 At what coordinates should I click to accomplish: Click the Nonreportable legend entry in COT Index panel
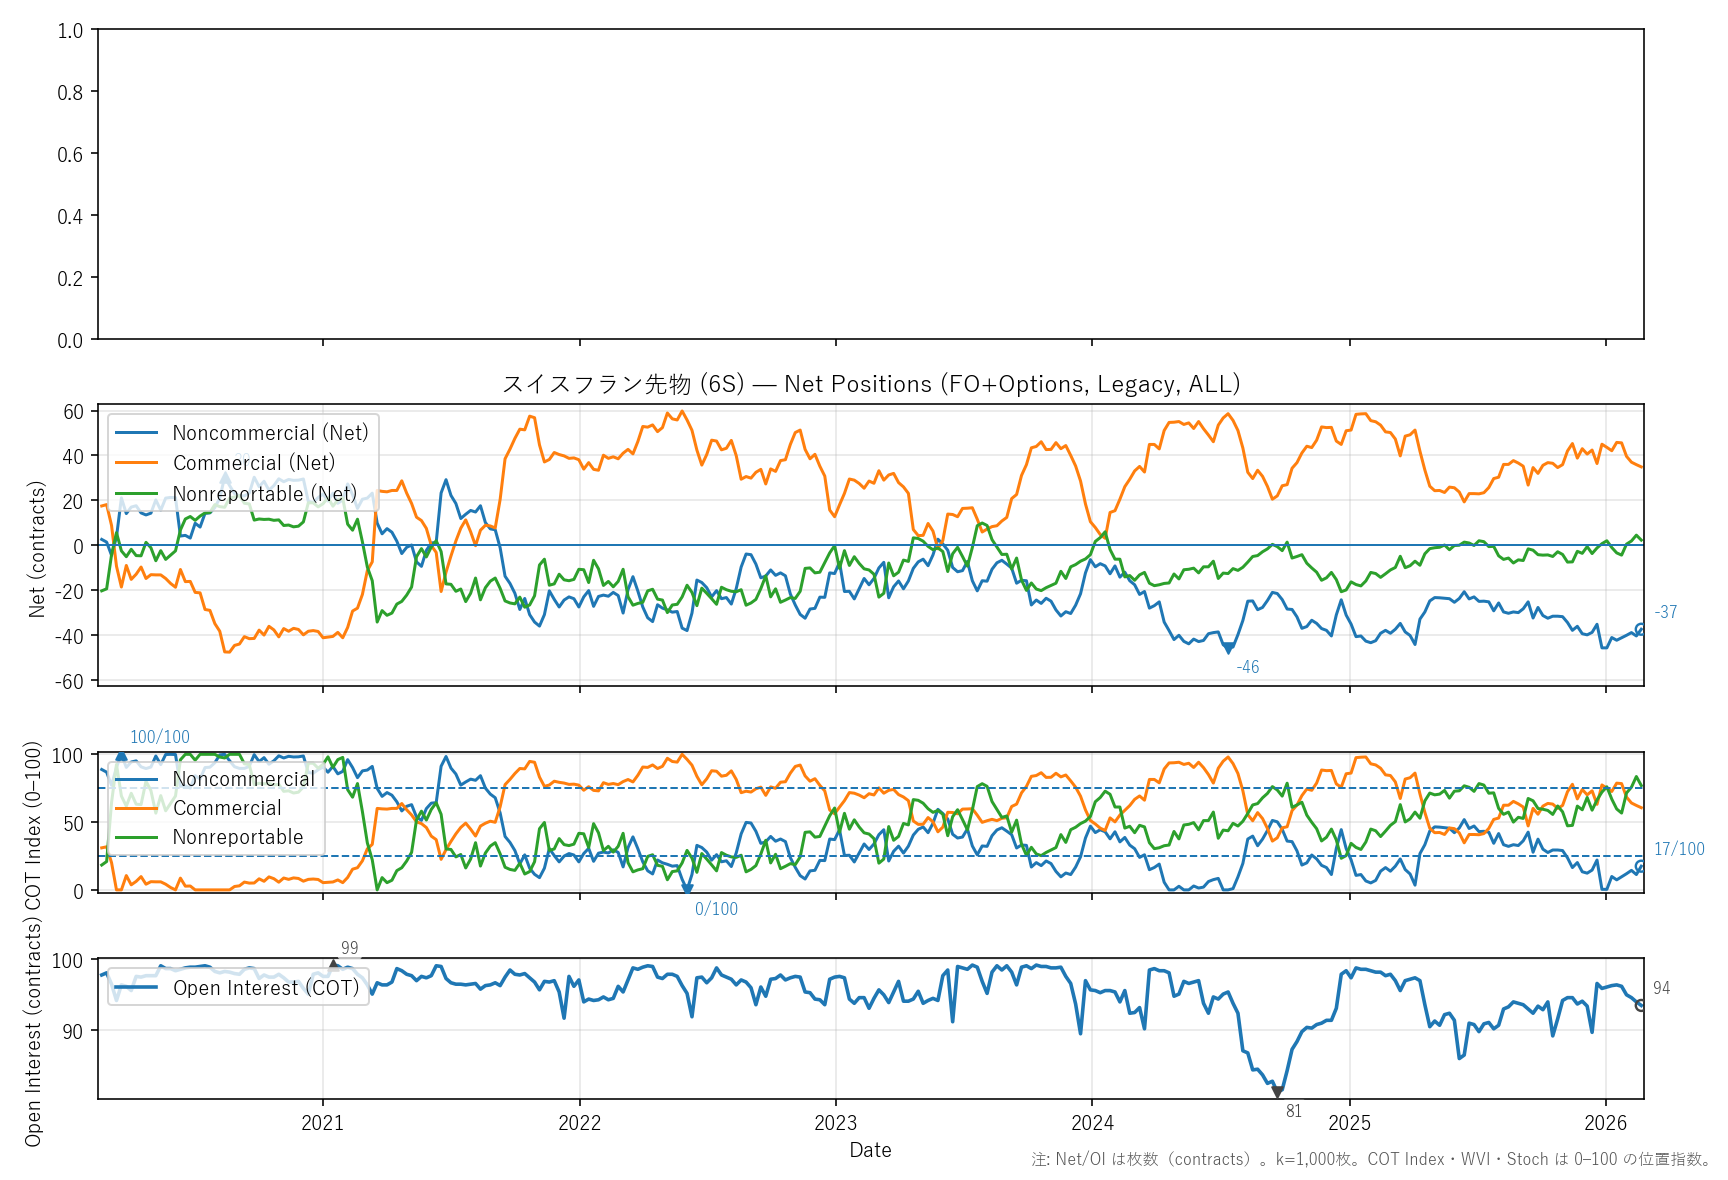coord(237,837)
